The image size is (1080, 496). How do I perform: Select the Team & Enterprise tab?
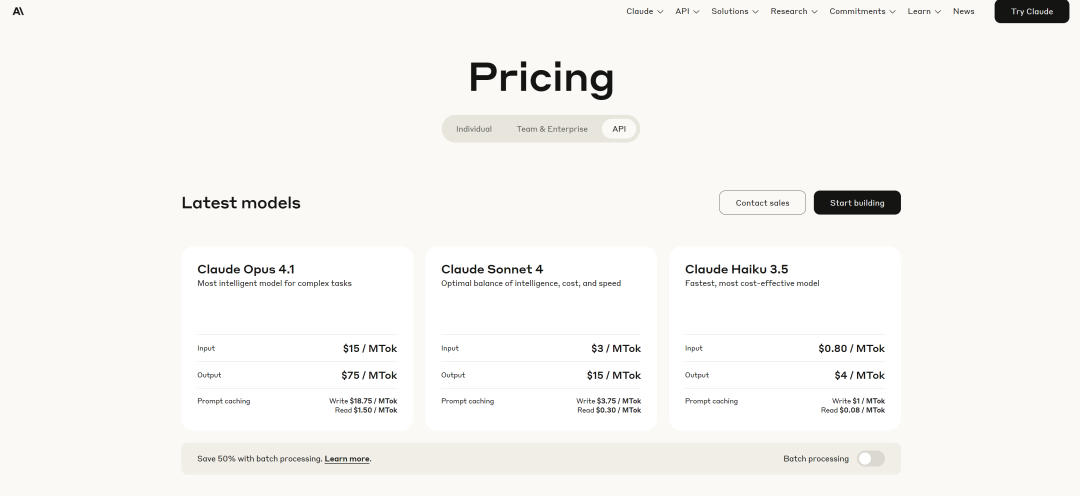pos(552,129)
